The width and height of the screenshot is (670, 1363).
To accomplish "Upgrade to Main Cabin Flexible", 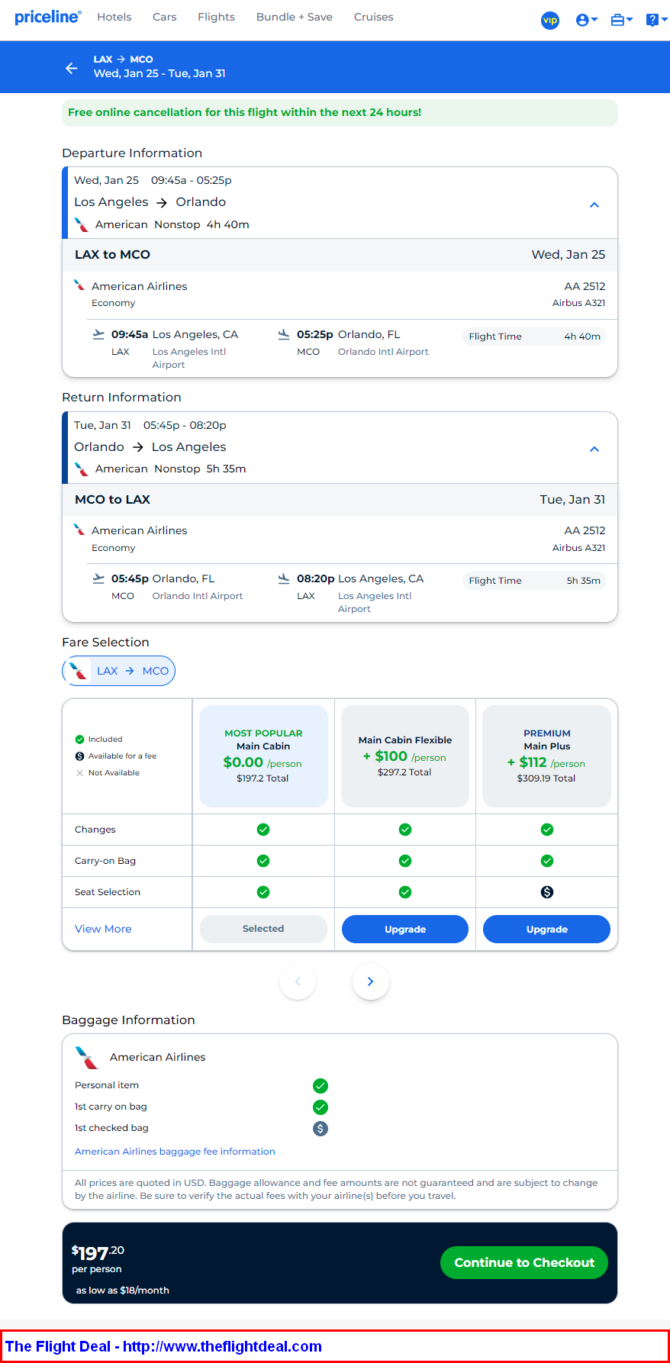I will coord(405,929).
